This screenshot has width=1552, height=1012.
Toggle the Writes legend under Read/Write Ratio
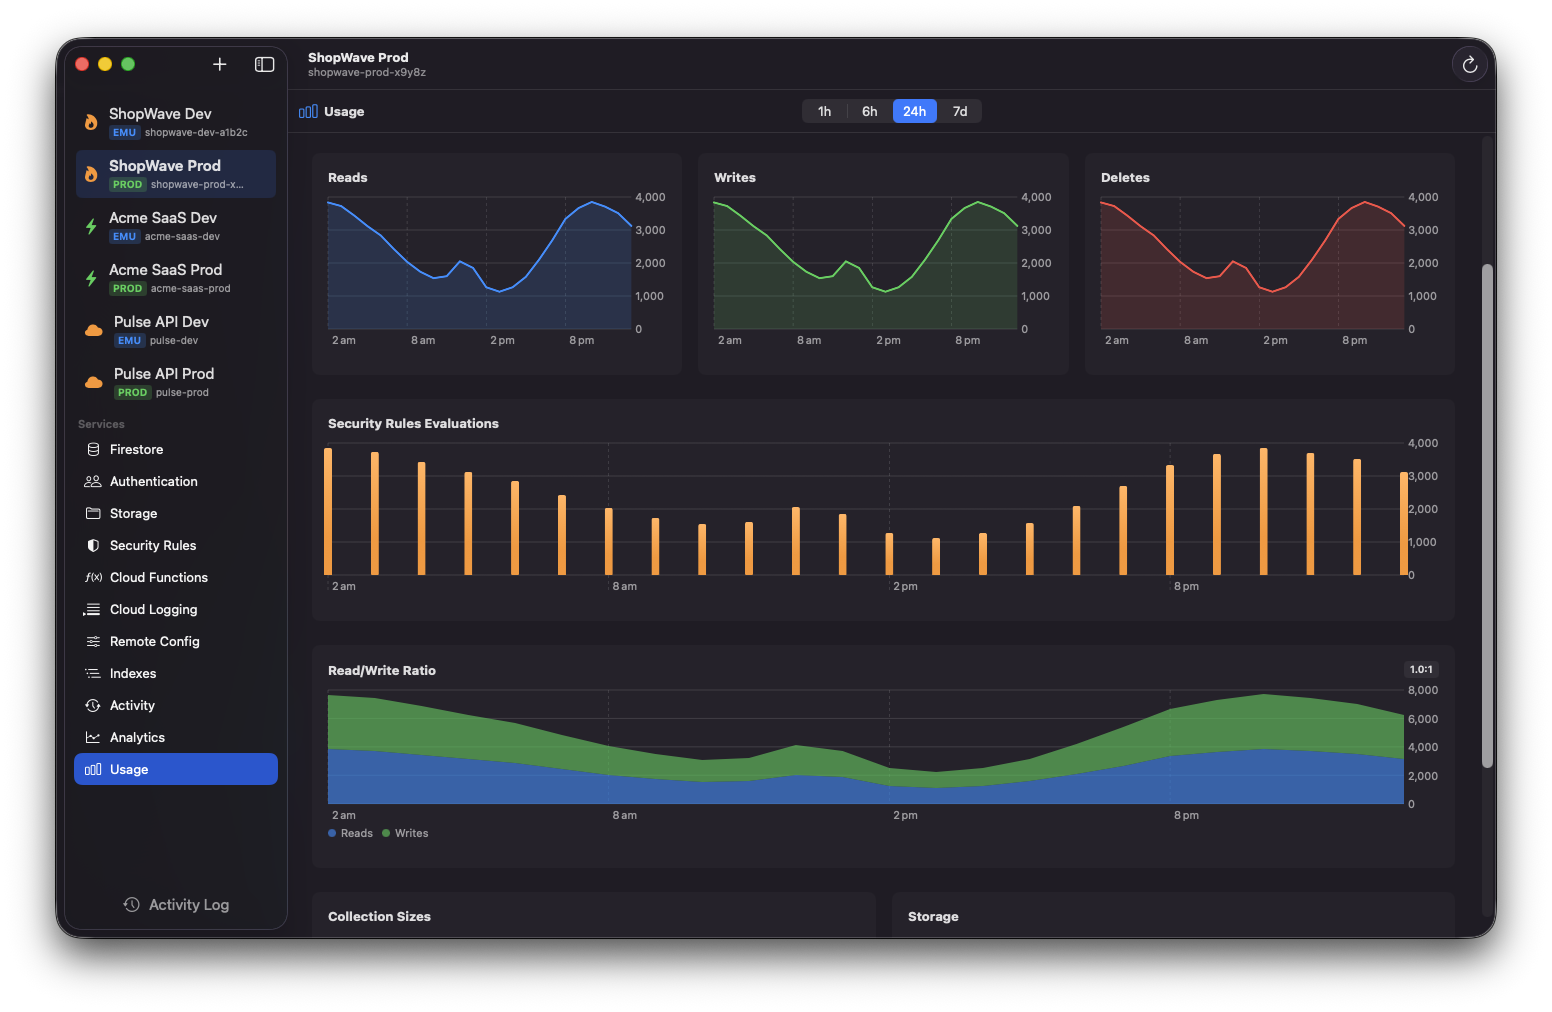pyautogui.click(x=405, y=833)
